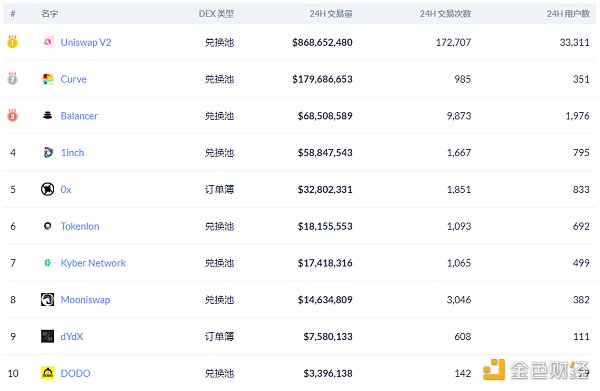Click the Tokenlon logo icon
The image size is (600, 391).
tap(47, 226)
